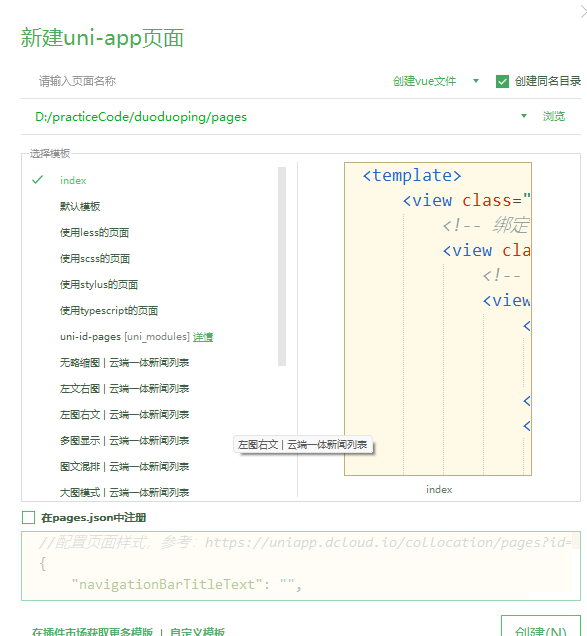
Task: Click the pages.json configuration code editor
Action: click(301, 566)
